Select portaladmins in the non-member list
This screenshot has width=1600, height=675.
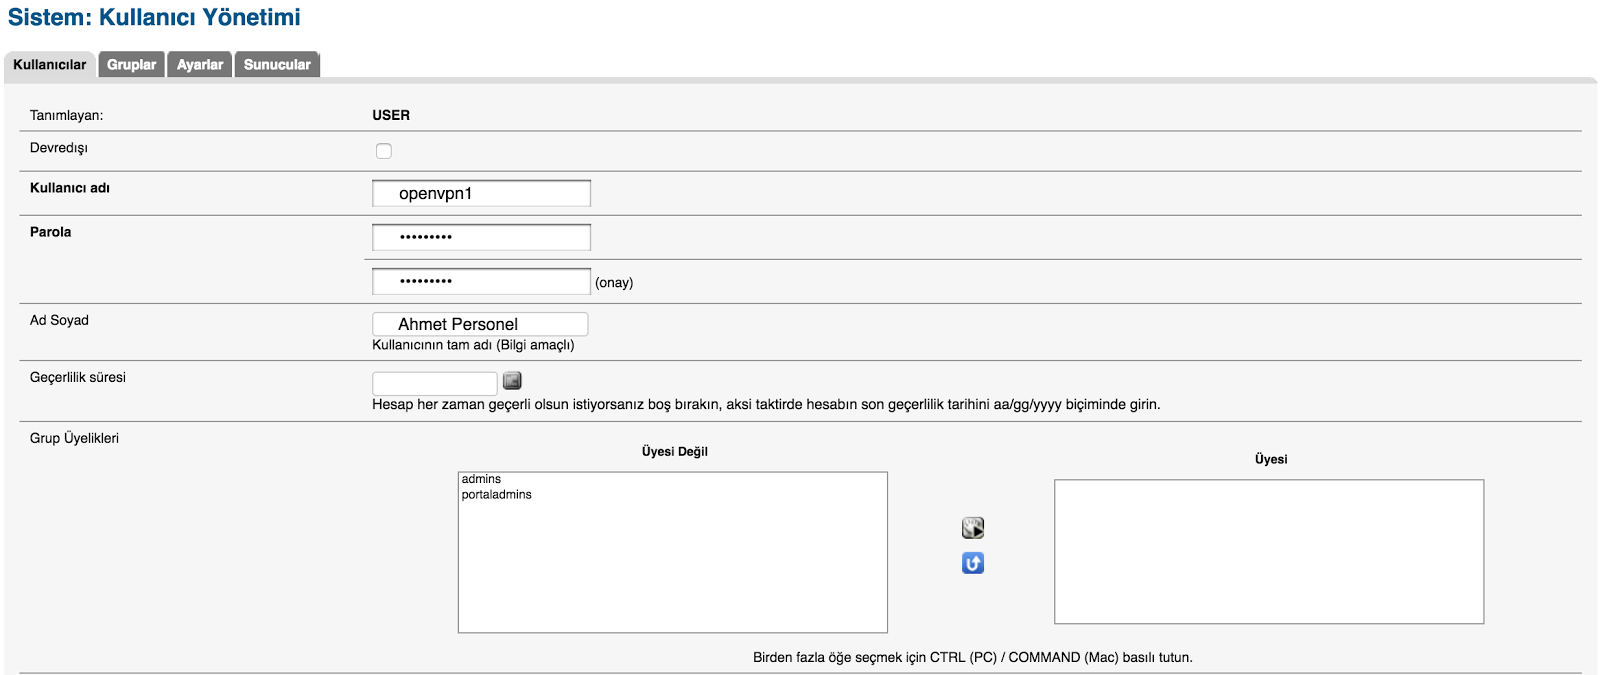pos(497,495)
